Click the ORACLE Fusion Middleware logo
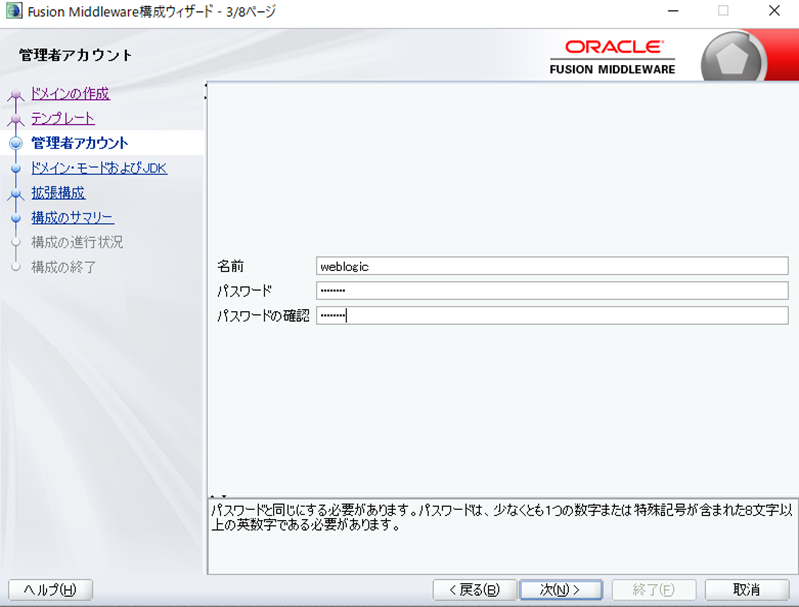Image resolution: width=799 pixels, height=607 pixels. tap(612, 58)
